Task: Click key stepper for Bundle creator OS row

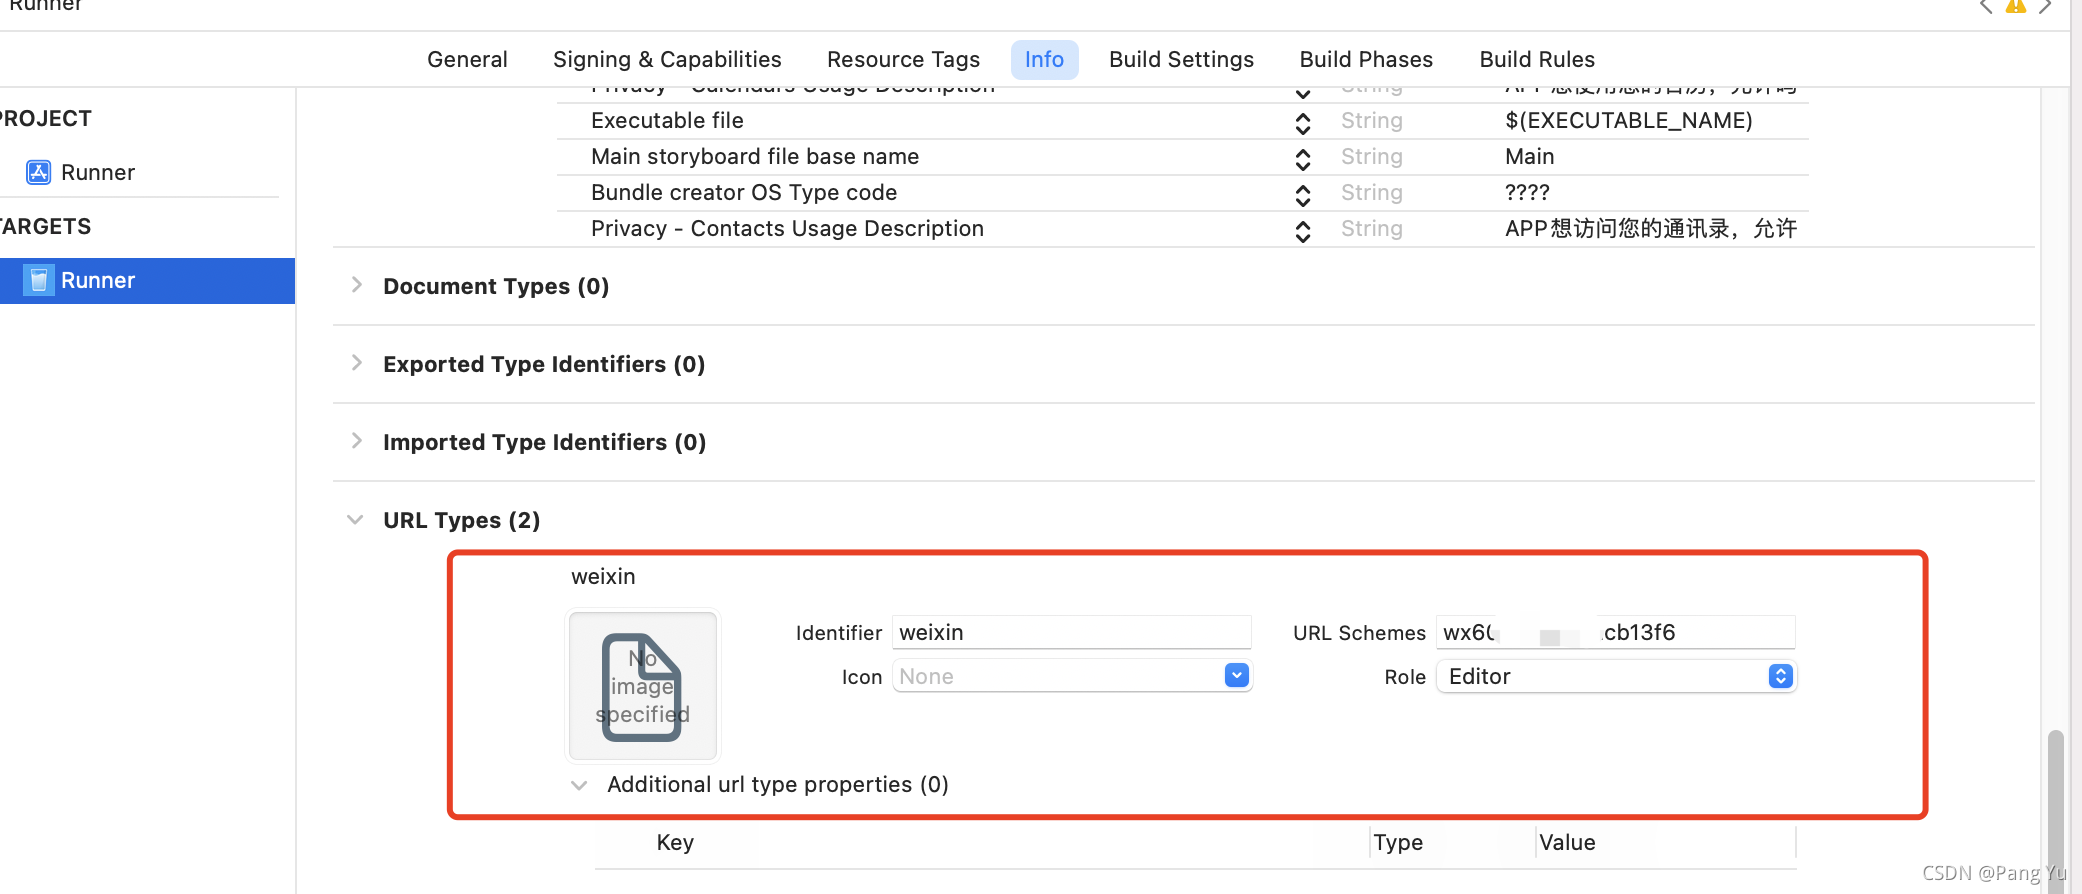Action: coord(1303,195)
